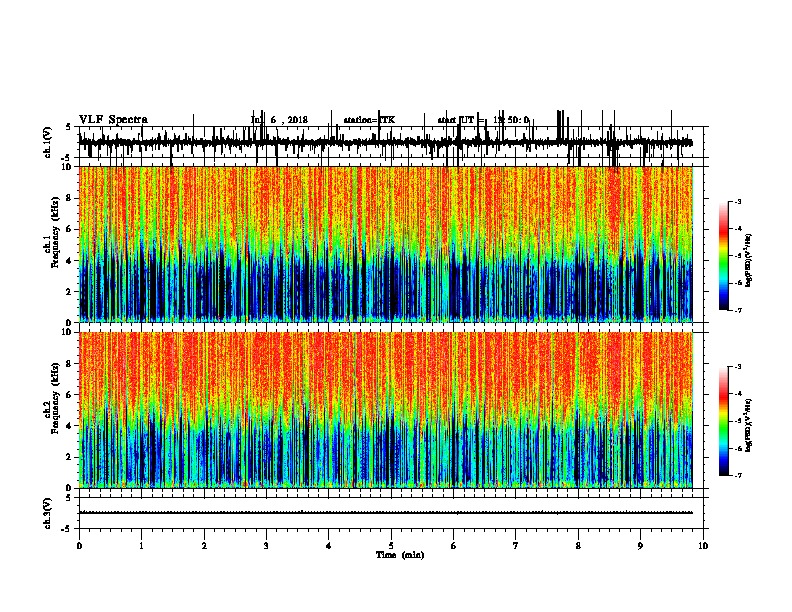Viewport: 792px width, 612px height.
Task: Click the ch.3(V) waveform axis label
Action: coord(48,513)
